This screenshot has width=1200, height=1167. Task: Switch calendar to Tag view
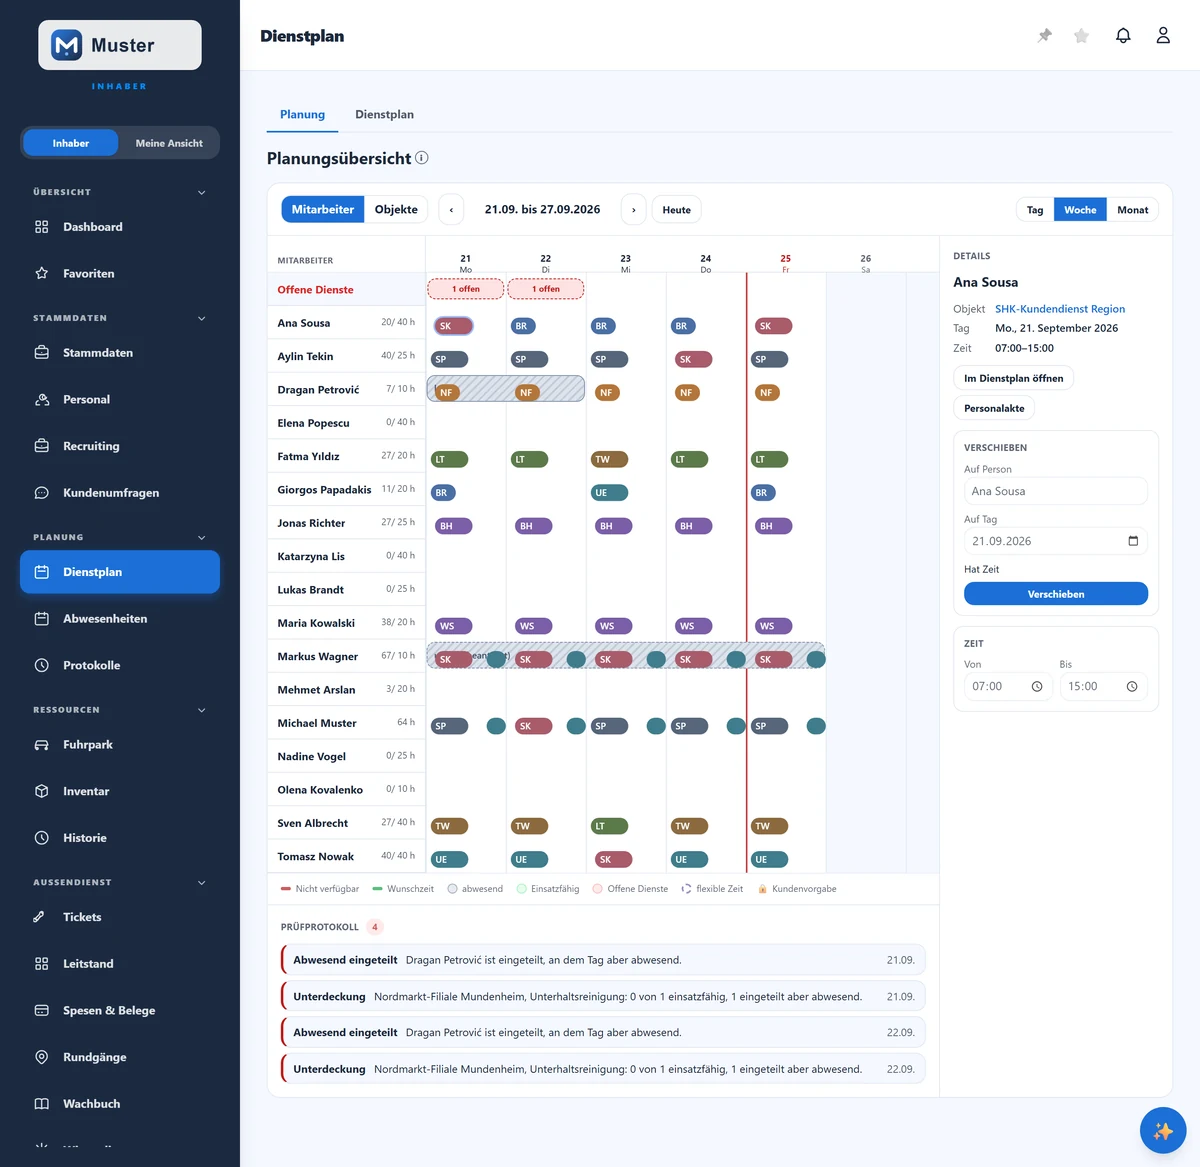1035,210
